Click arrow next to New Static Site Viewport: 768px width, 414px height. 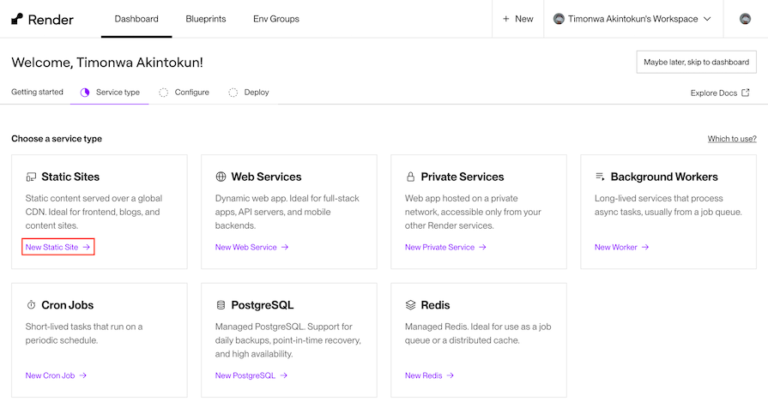tap(86, 247)
